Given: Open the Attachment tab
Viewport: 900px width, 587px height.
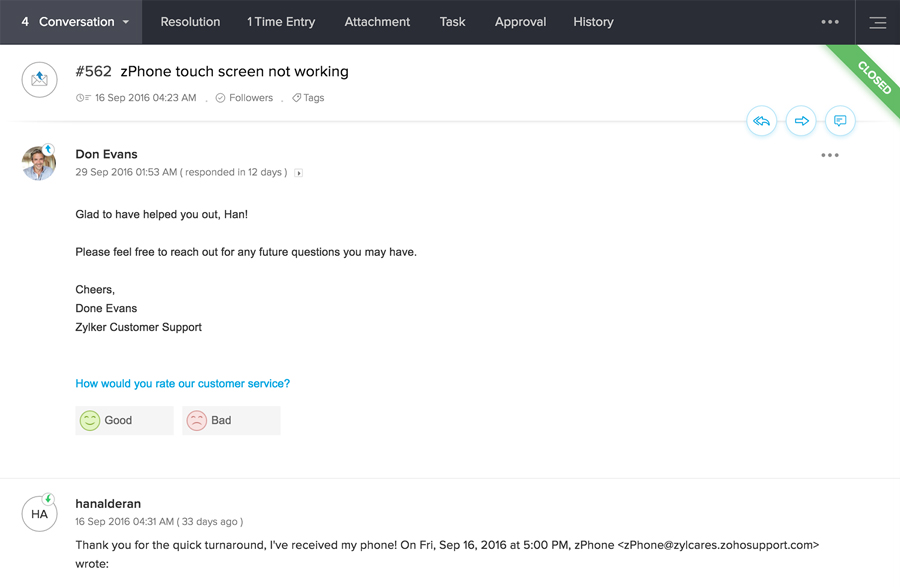Looking at the screenshot, I should point(377,22).
